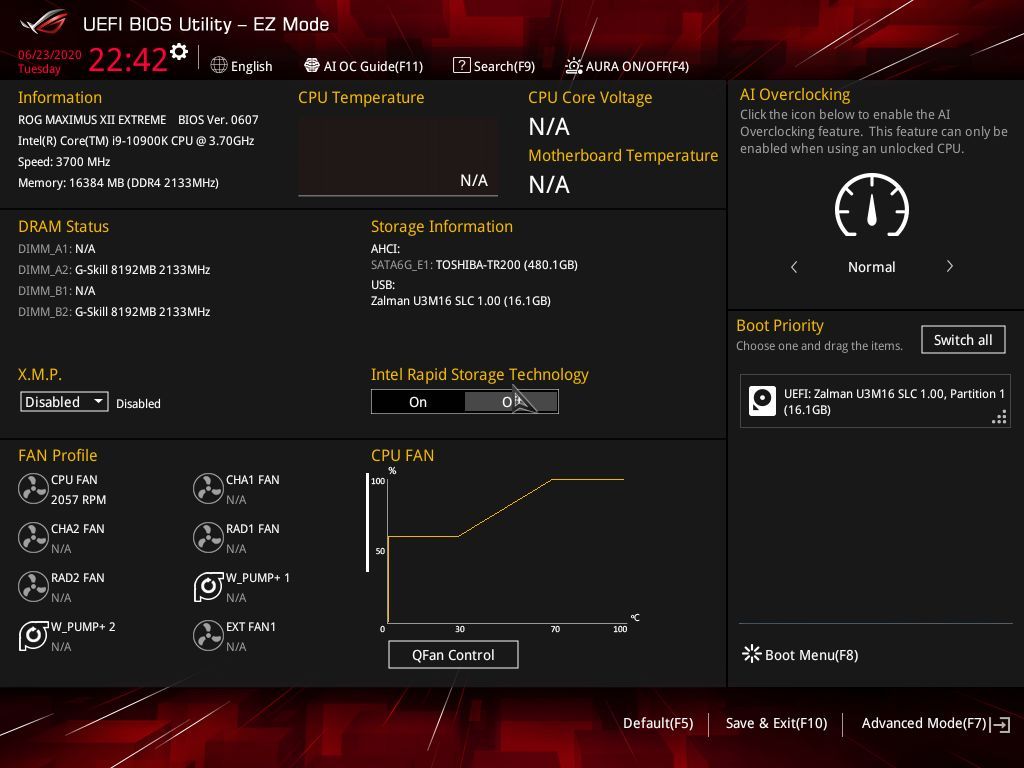Turn Intel Rapid Storage Technology On
The image size is (1024, 768).
point(418,402)
